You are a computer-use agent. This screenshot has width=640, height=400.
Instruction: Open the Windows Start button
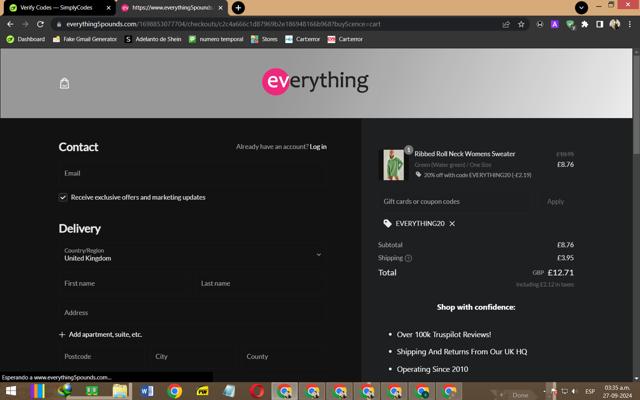(11, 391)
